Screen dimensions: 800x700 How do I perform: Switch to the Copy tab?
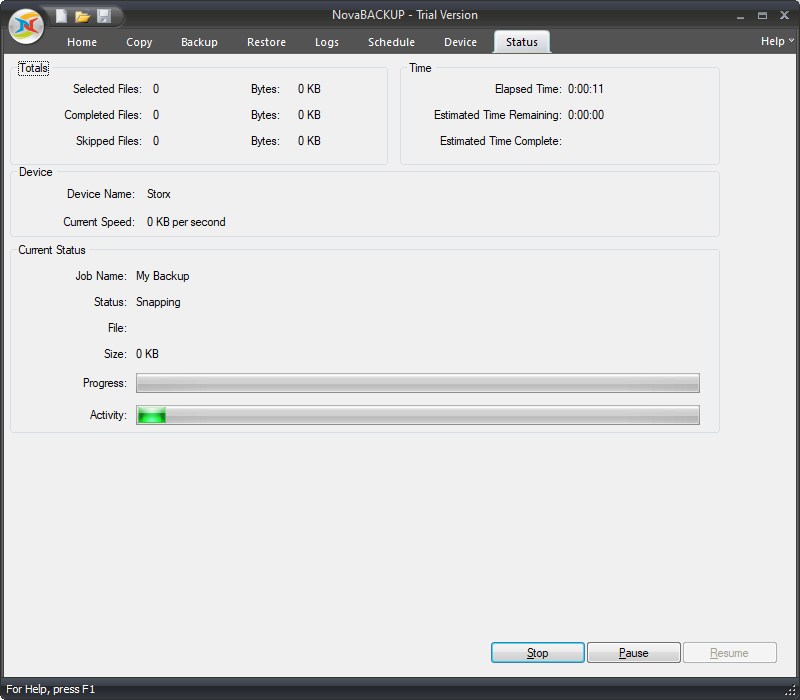point(139,42)
